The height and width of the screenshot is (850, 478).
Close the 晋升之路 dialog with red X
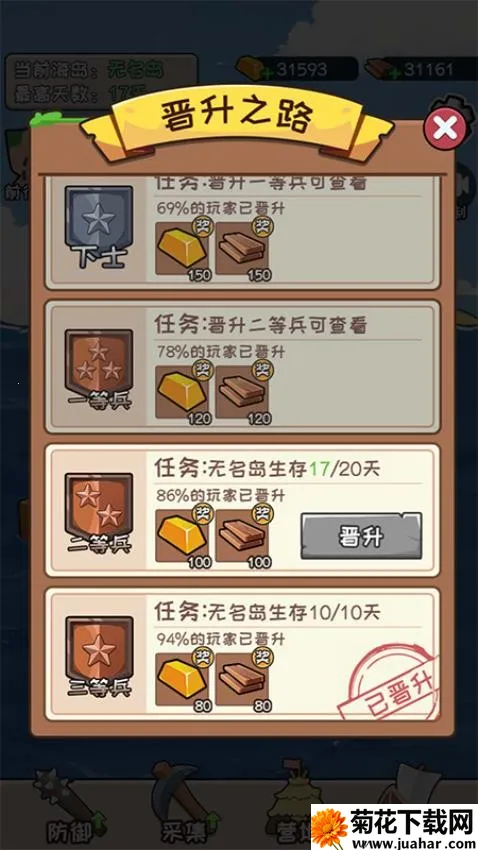point(445,128)
